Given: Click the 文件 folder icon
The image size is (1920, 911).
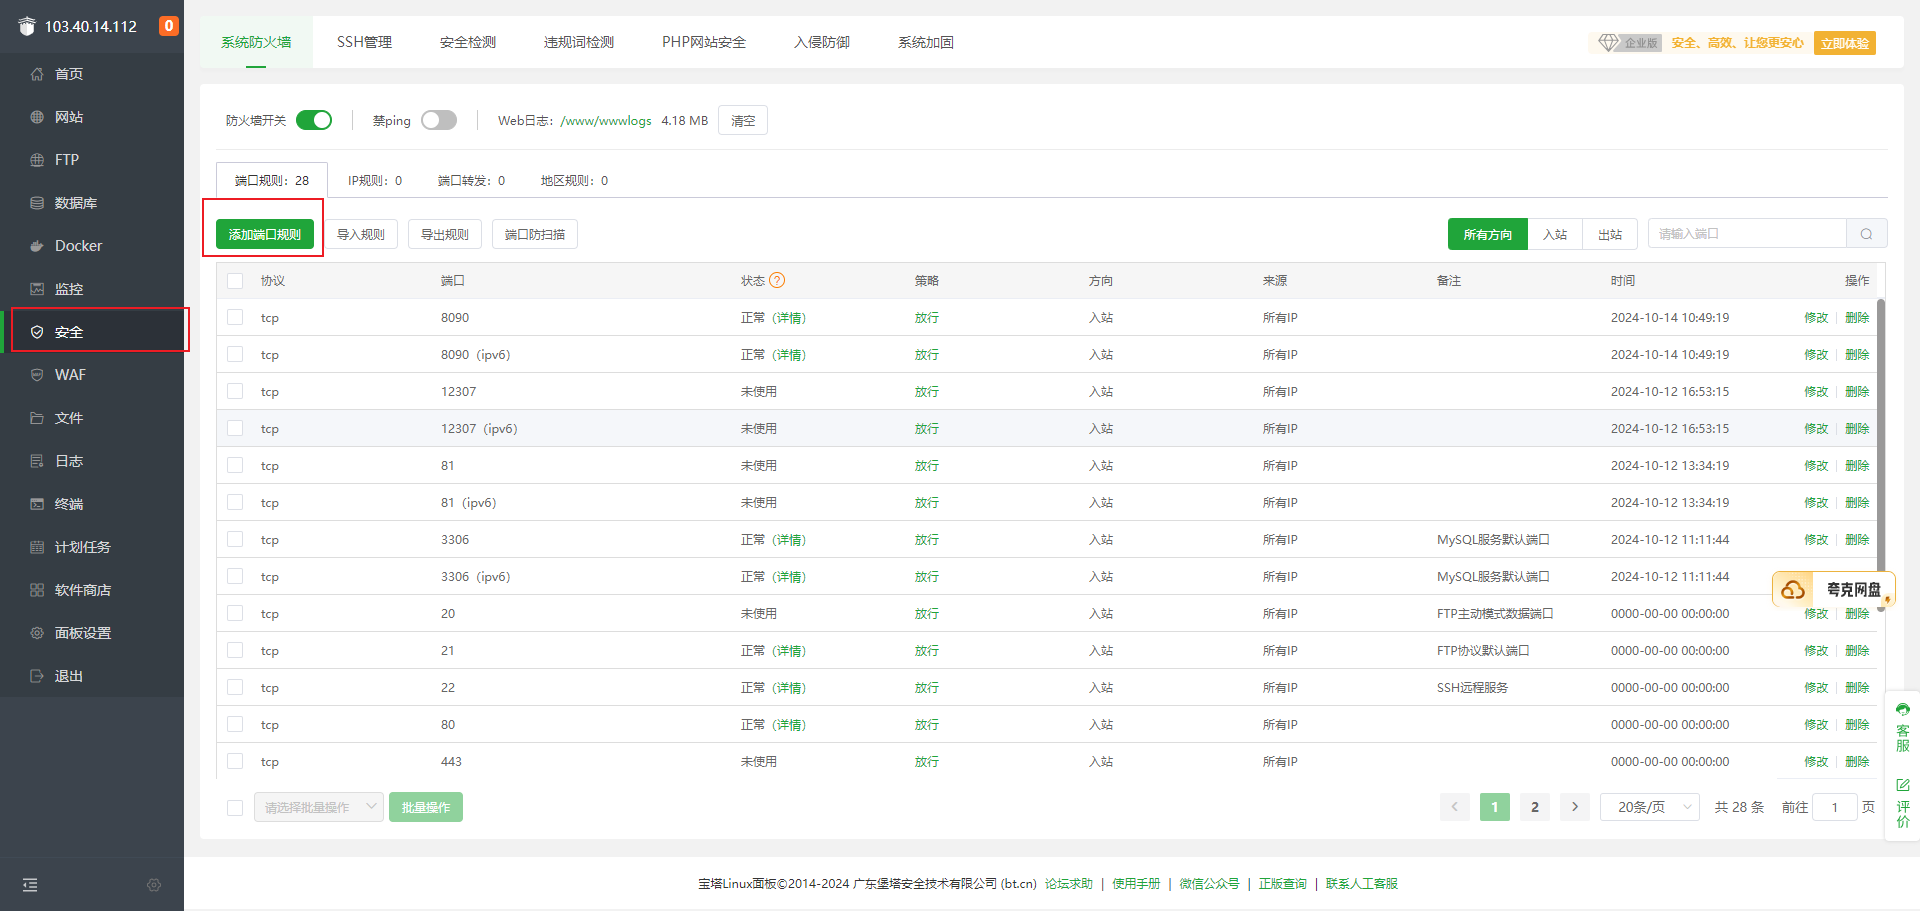Looking at the screenshot, I should point(37,418).
